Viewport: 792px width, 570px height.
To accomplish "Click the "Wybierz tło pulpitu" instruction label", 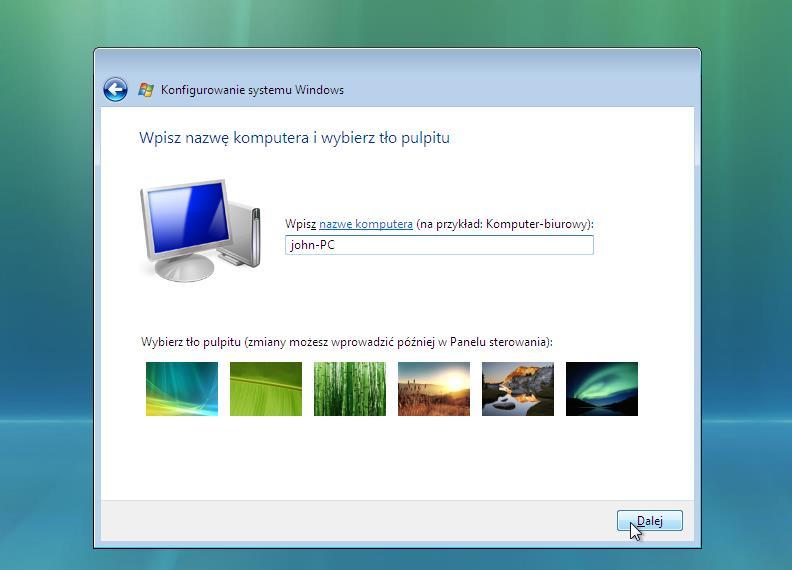I will (x=347, y=342).
